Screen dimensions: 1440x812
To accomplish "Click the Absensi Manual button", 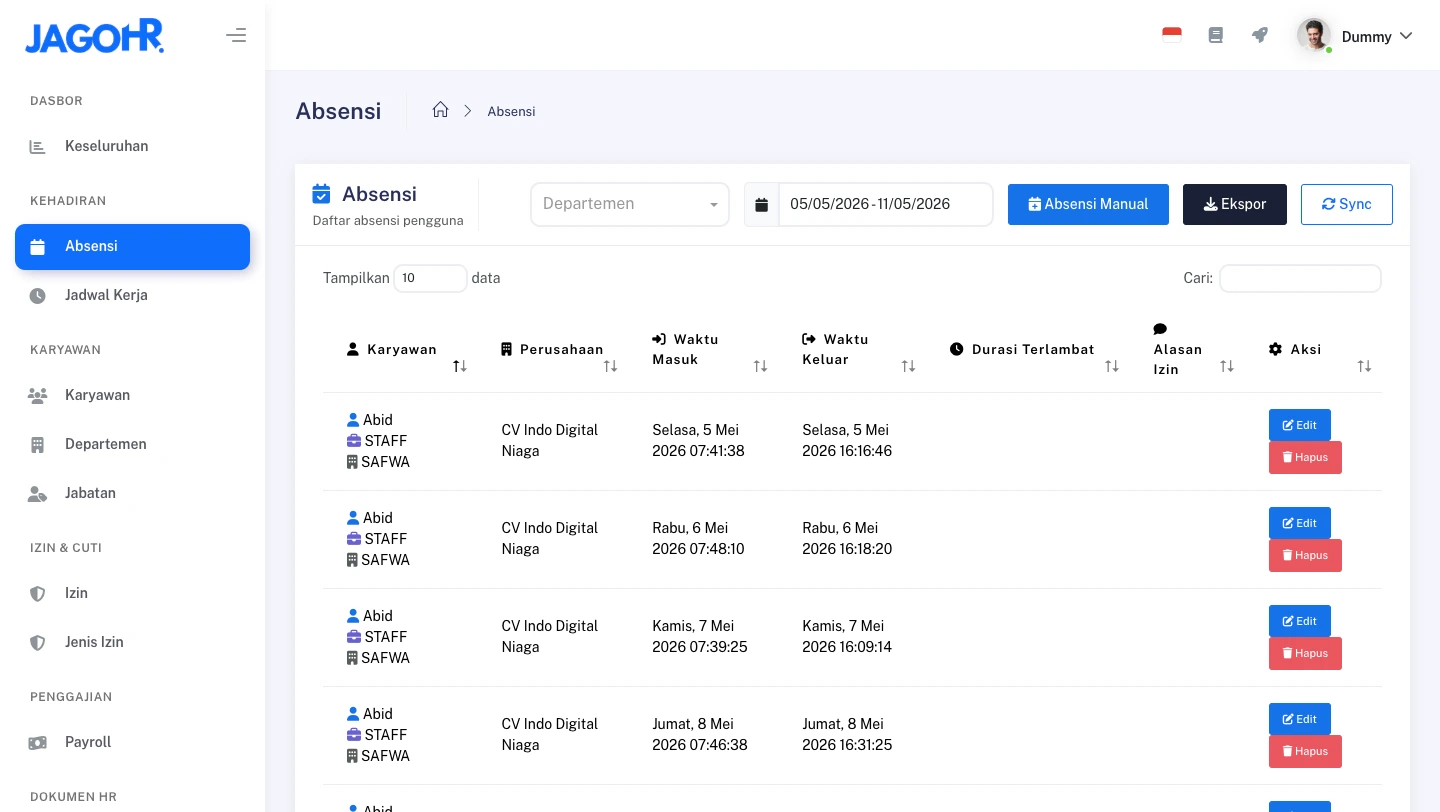I will 1088,204.
